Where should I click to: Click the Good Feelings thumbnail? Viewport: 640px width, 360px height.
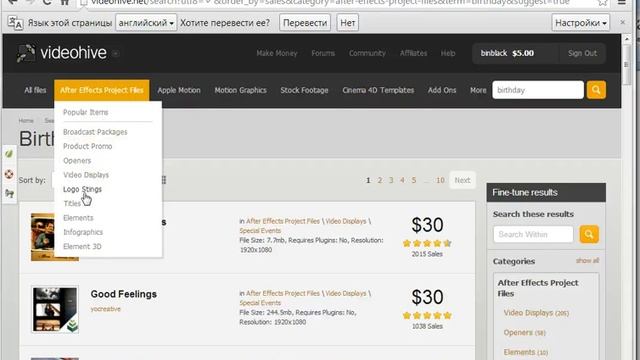pyautogui.click(x=55, y=309)
